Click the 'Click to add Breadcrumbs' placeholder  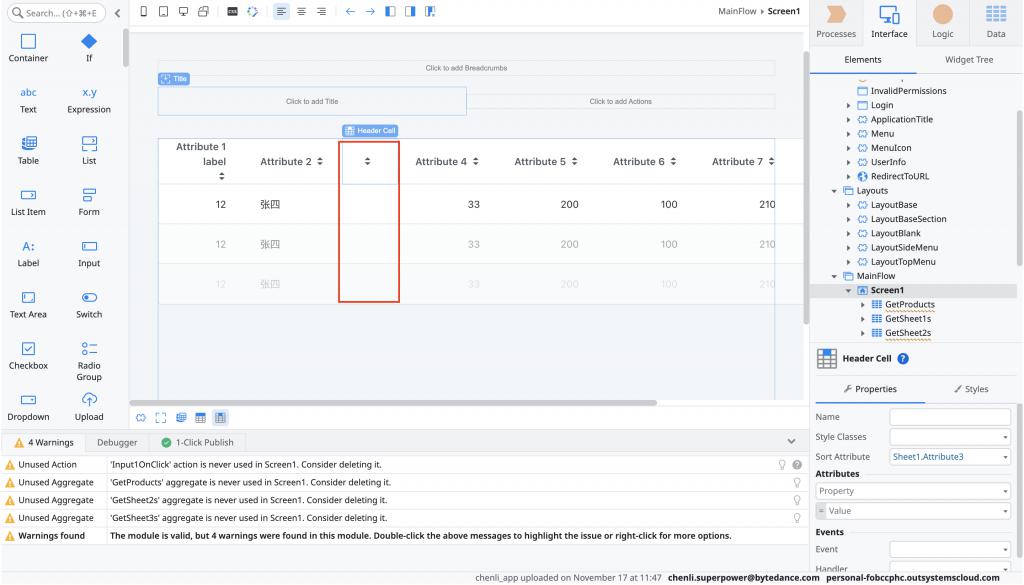click(466, 68)
